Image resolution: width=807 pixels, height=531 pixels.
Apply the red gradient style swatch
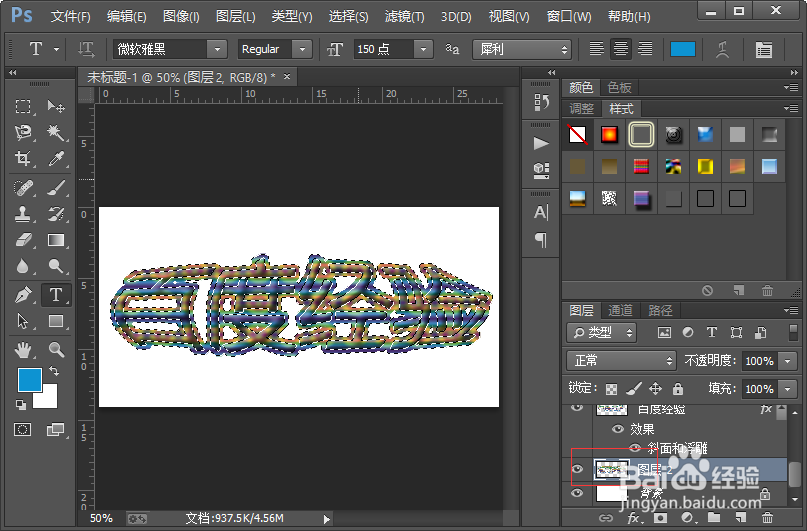coord(609,135)
